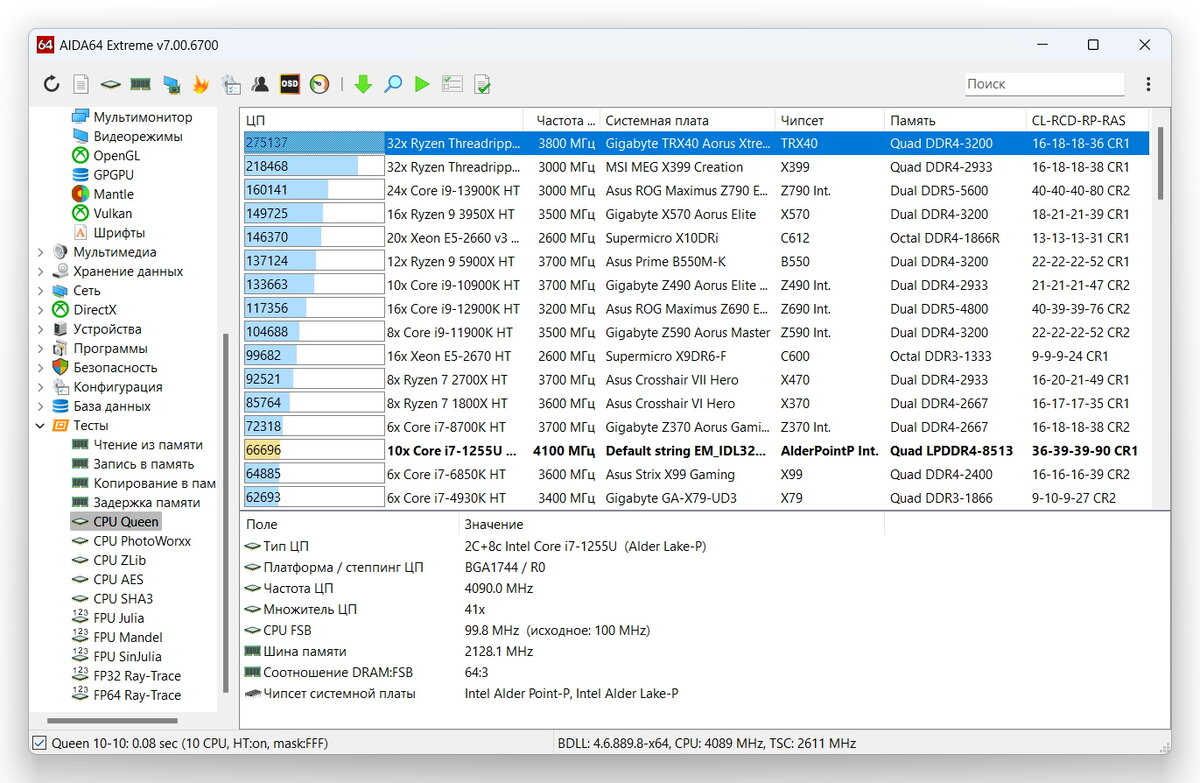This screenshot has width=1200, height=783.
Task: Select FP32 Ray-Trace benchmark
Action: (137, 676)
